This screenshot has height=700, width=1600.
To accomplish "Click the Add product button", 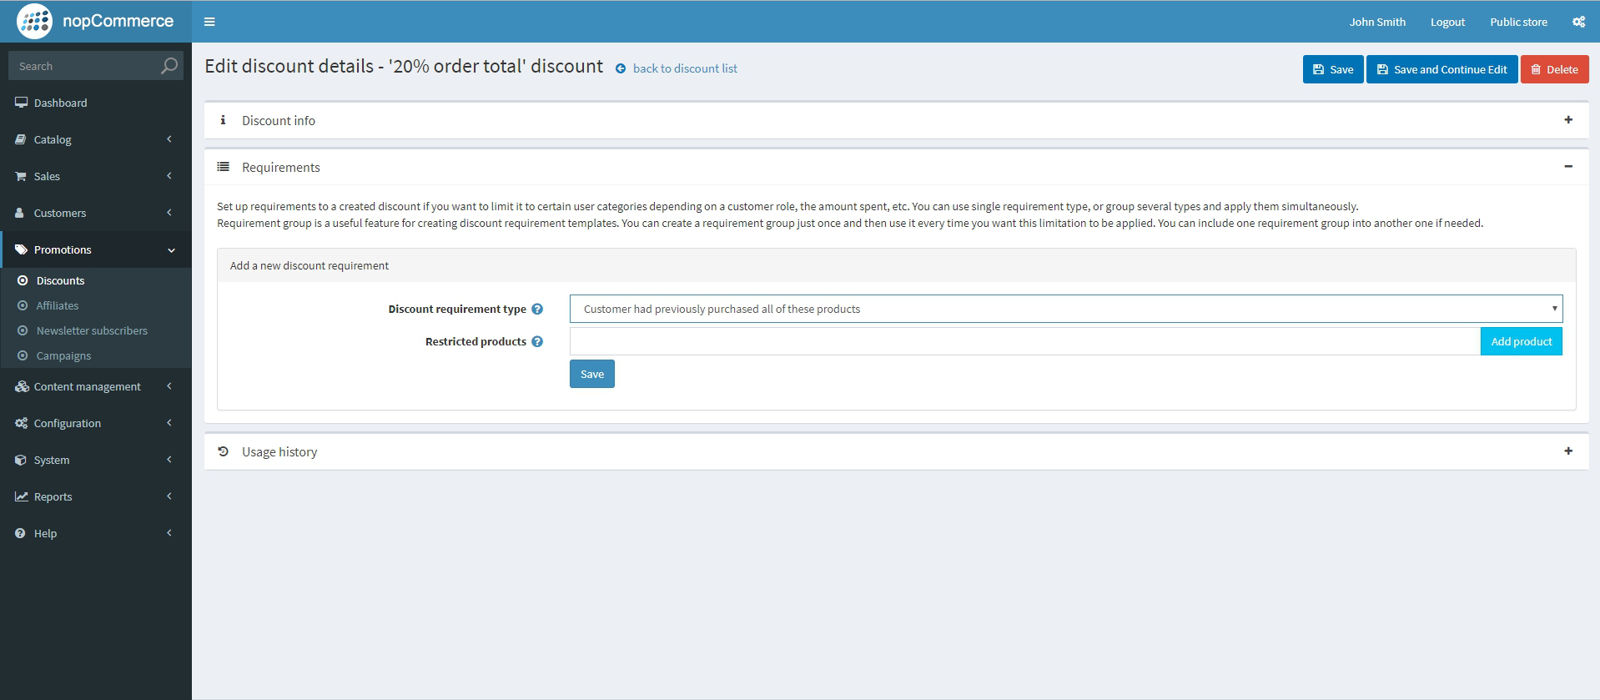I will (1521, 342).
